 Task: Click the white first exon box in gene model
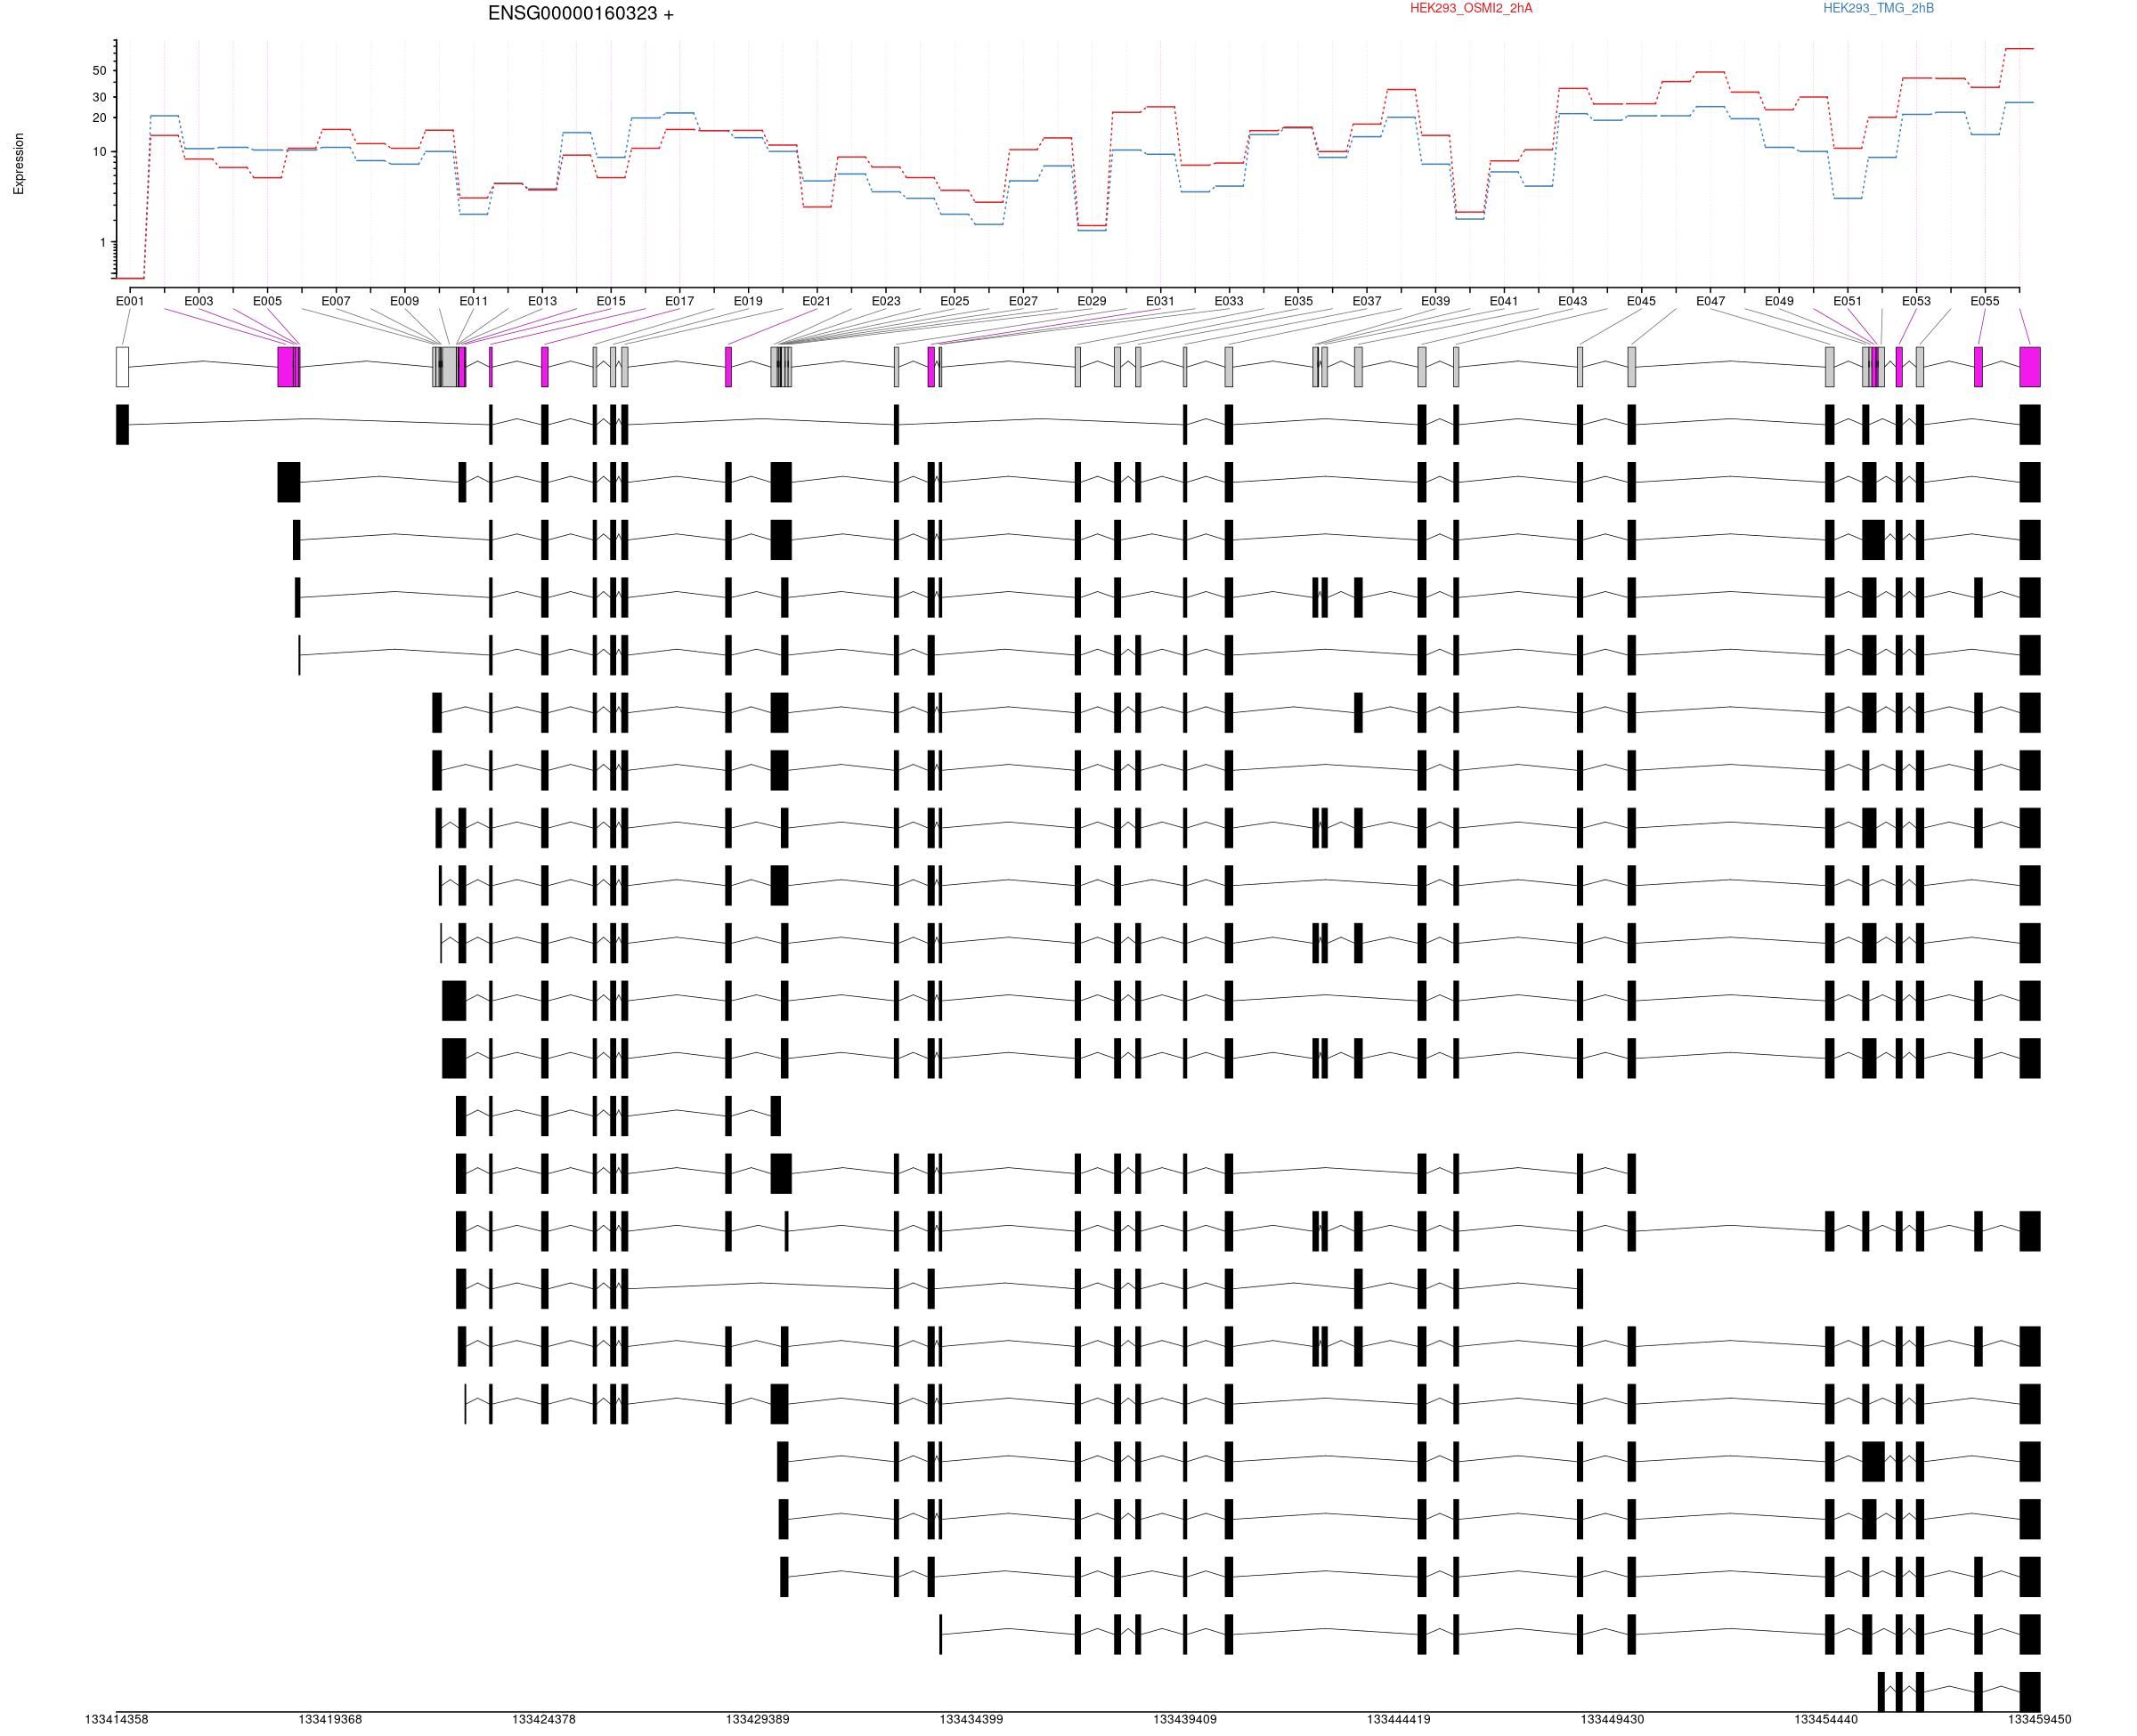(122, 367)
